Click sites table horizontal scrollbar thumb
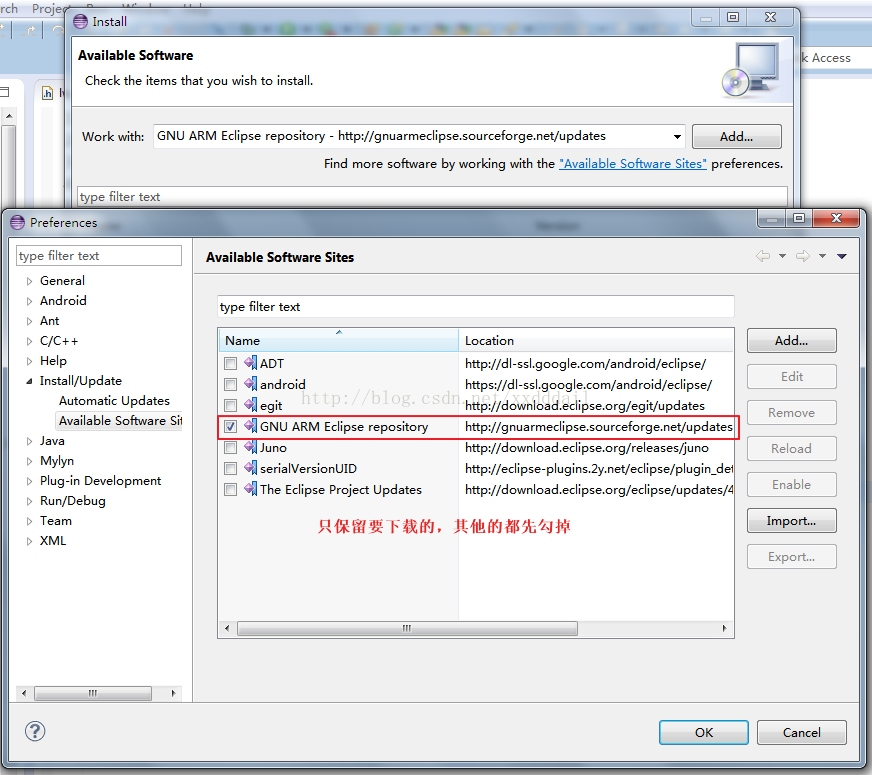 (x=407, y=628)
